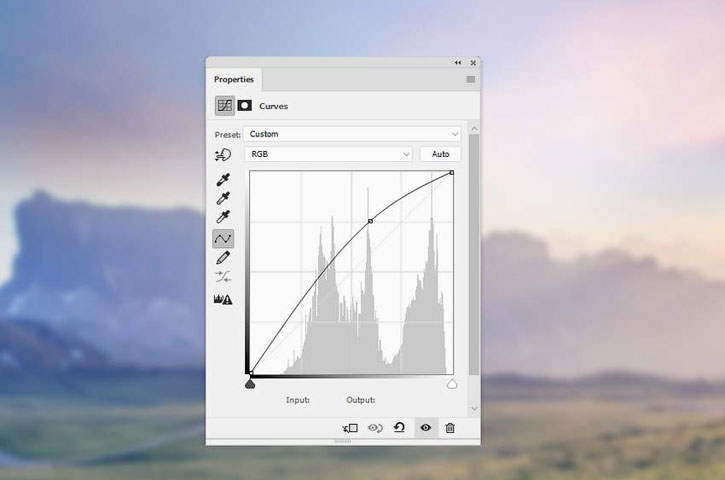Pick the black point eyedropper
Image resolution: width=725 pixels, height=480 pixels.
tap(223, 180)
